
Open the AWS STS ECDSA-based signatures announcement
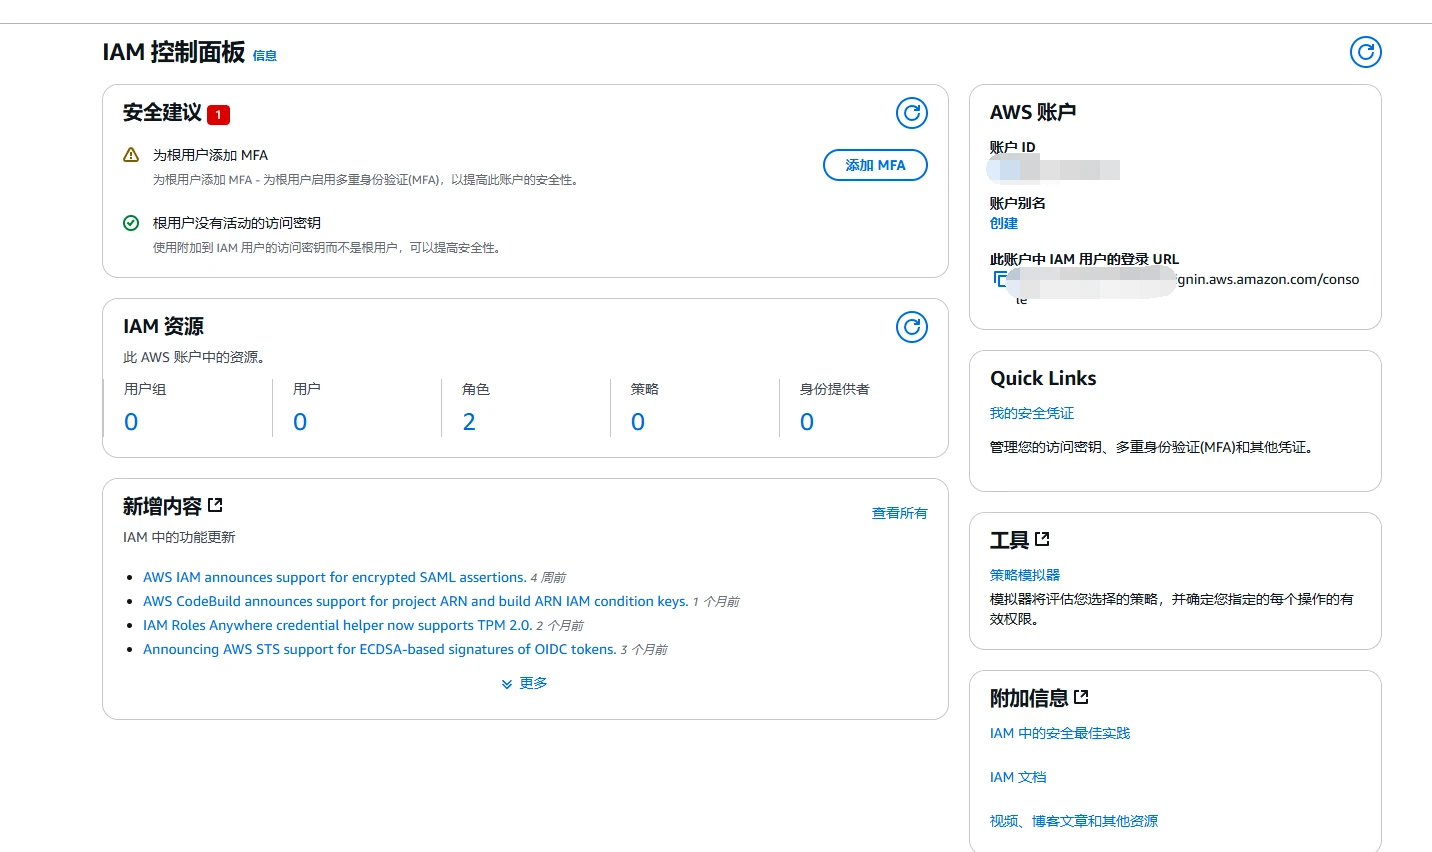(380, 649)
